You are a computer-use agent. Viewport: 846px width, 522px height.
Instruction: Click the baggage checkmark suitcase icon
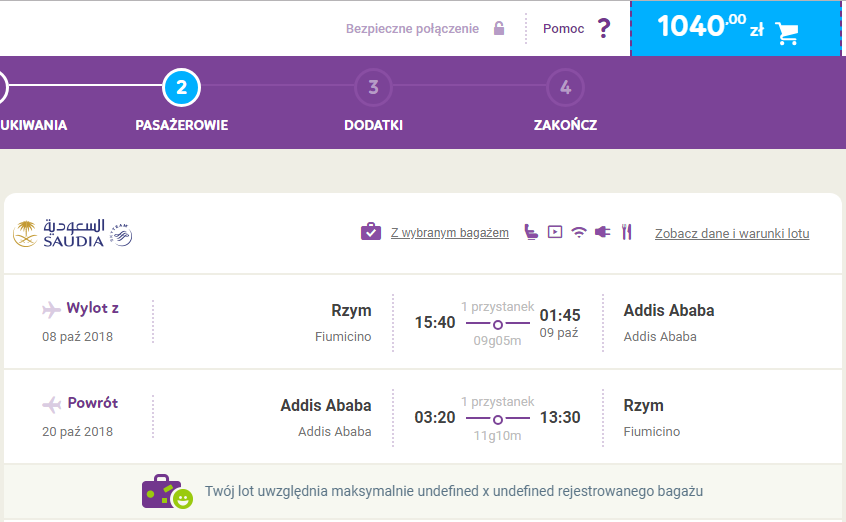[371, 232]
